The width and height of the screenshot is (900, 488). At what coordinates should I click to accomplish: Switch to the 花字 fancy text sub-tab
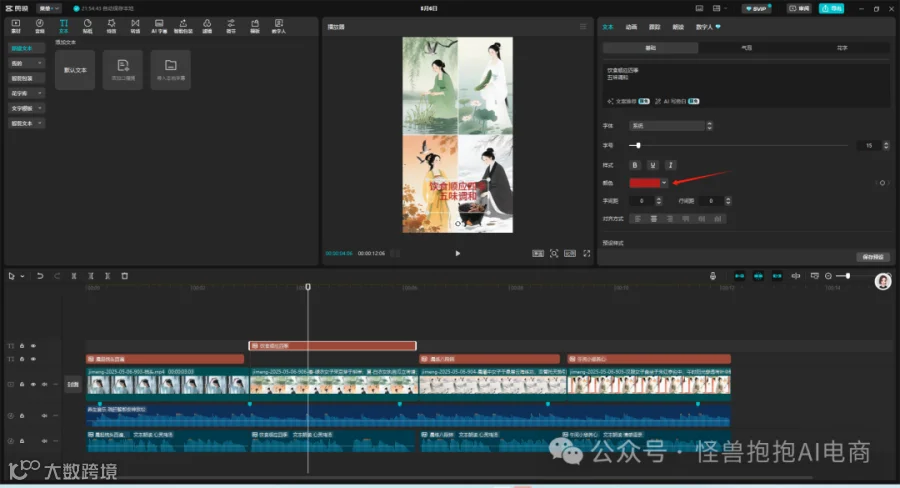point(841,48)
